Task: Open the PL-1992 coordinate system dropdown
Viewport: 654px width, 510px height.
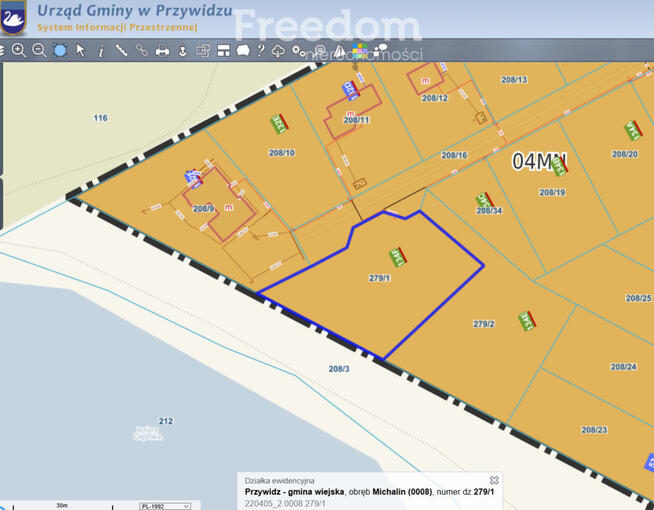Action: point(165,506)
